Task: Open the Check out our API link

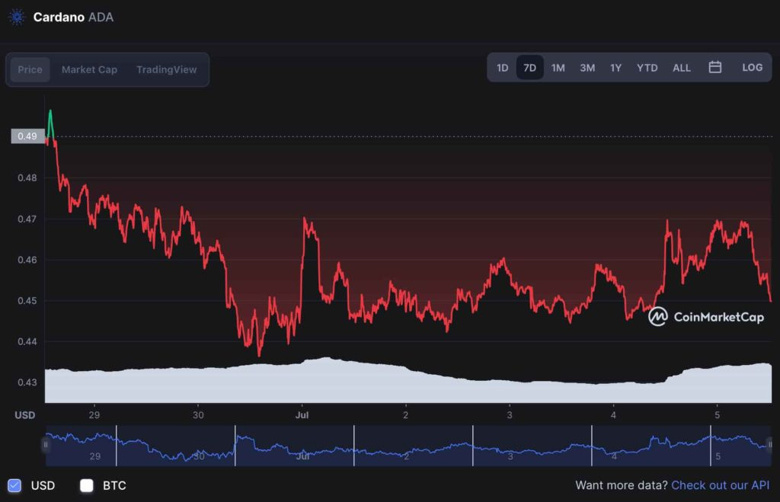Action: pyautogui.click(x=720, y=485)
